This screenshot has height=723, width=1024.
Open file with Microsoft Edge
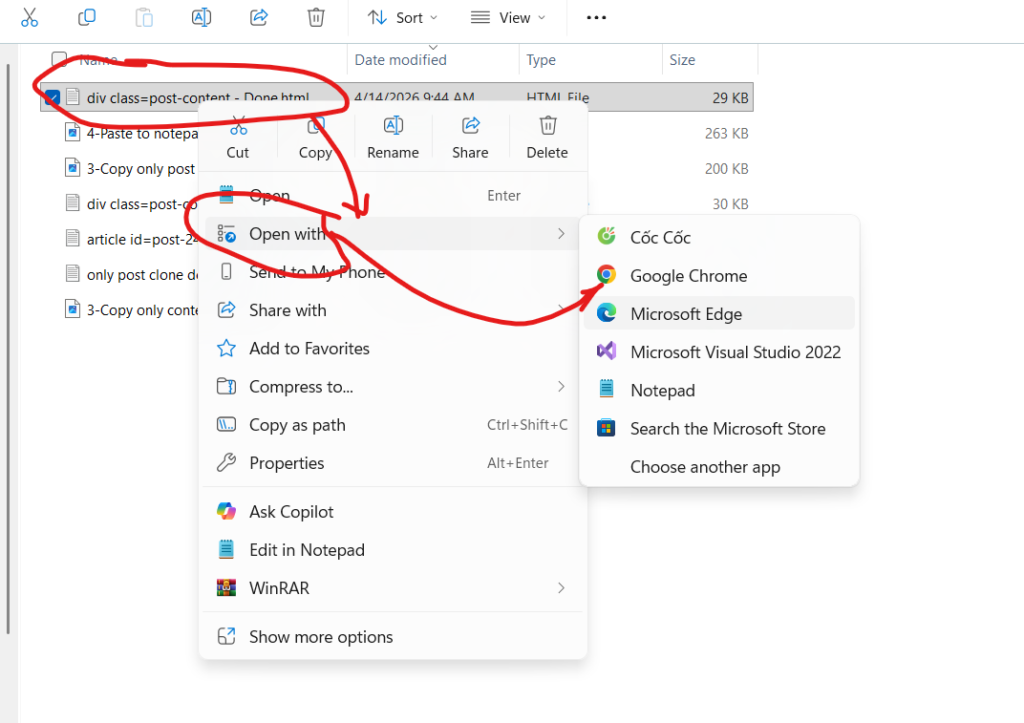686,314
